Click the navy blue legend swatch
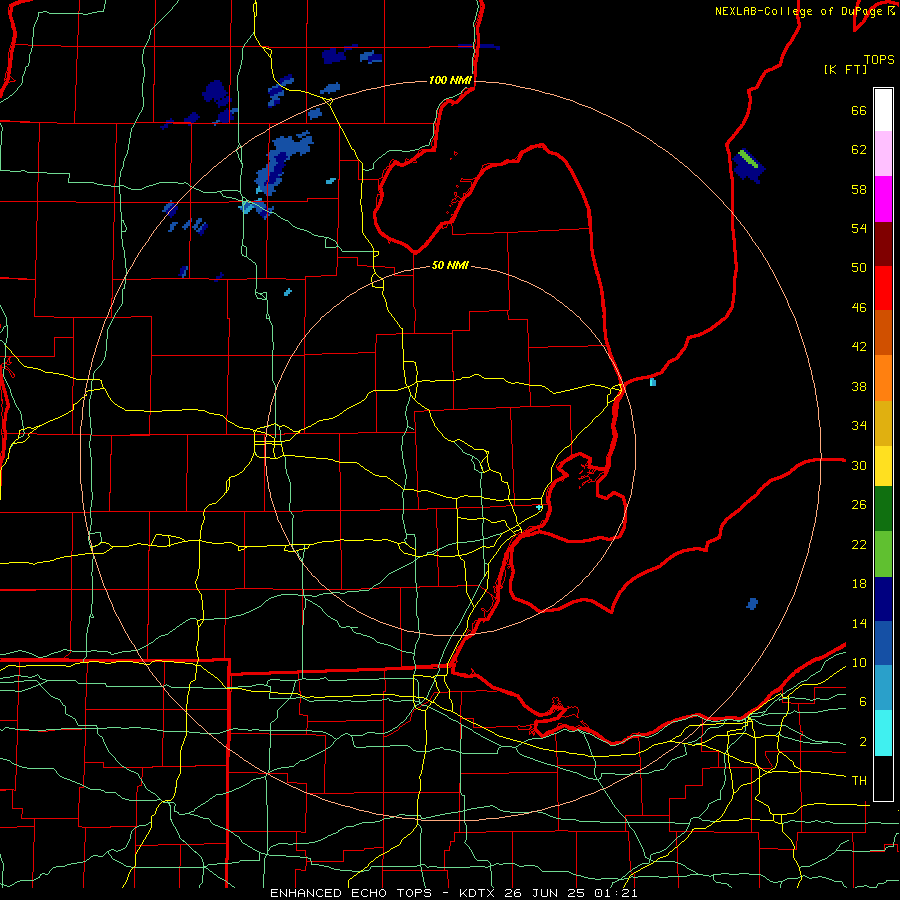The image size is (900, 900). pyautogui.click(x=883, y=599)
